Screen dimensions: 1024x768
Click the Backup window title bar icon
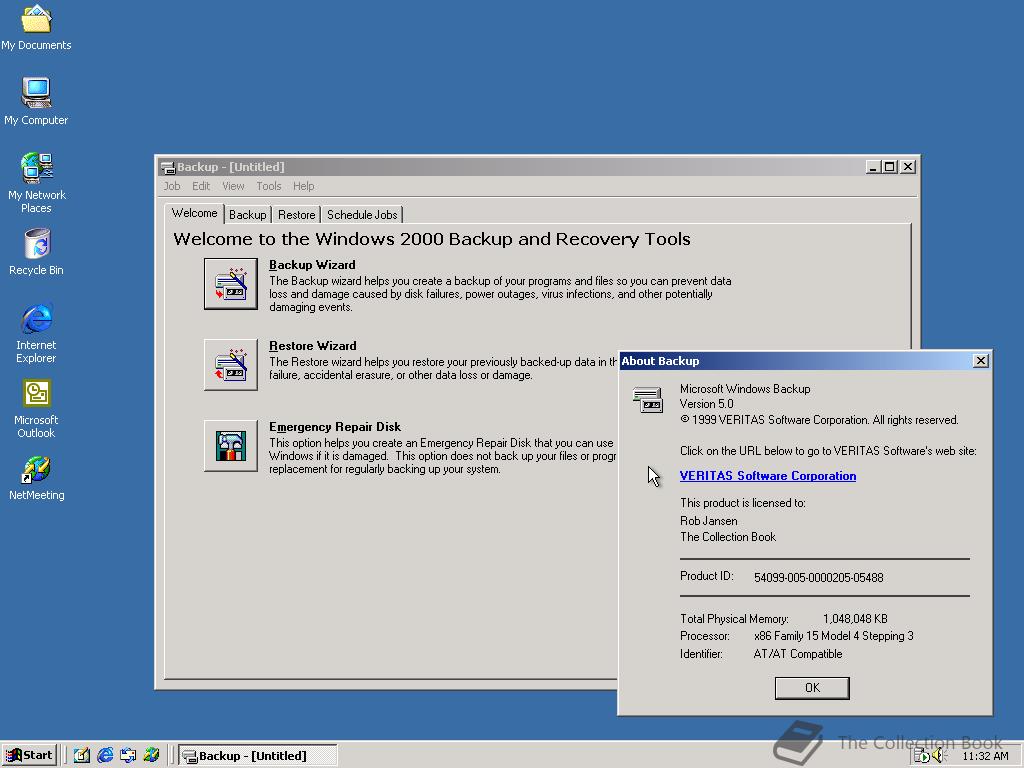168,167
